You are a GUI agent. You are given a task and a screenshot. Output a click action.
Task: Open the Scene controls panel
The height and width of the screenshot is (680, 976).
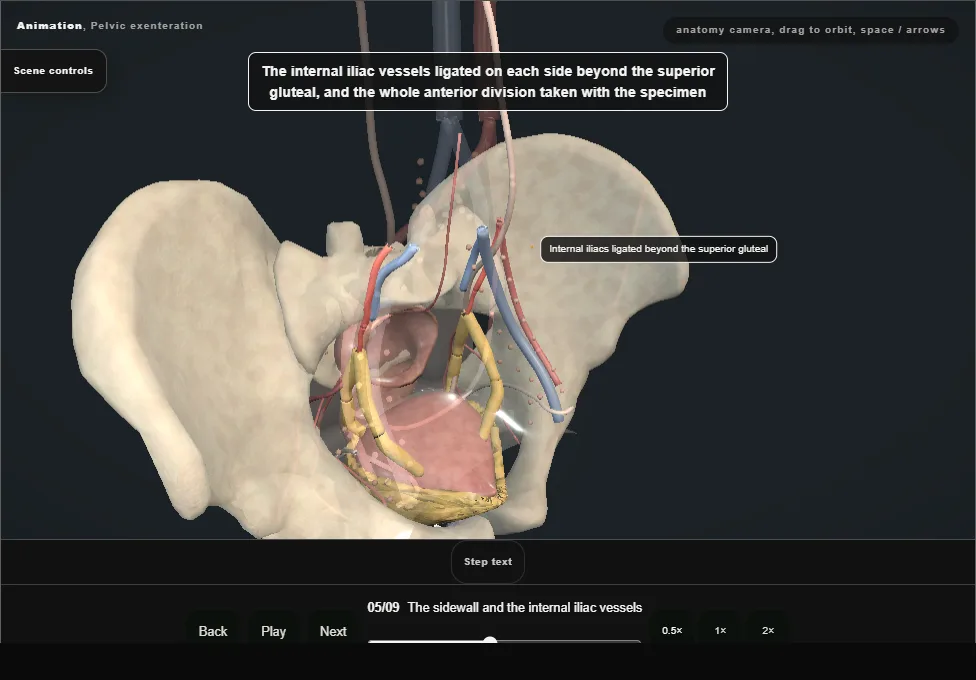tap(54, 71)
